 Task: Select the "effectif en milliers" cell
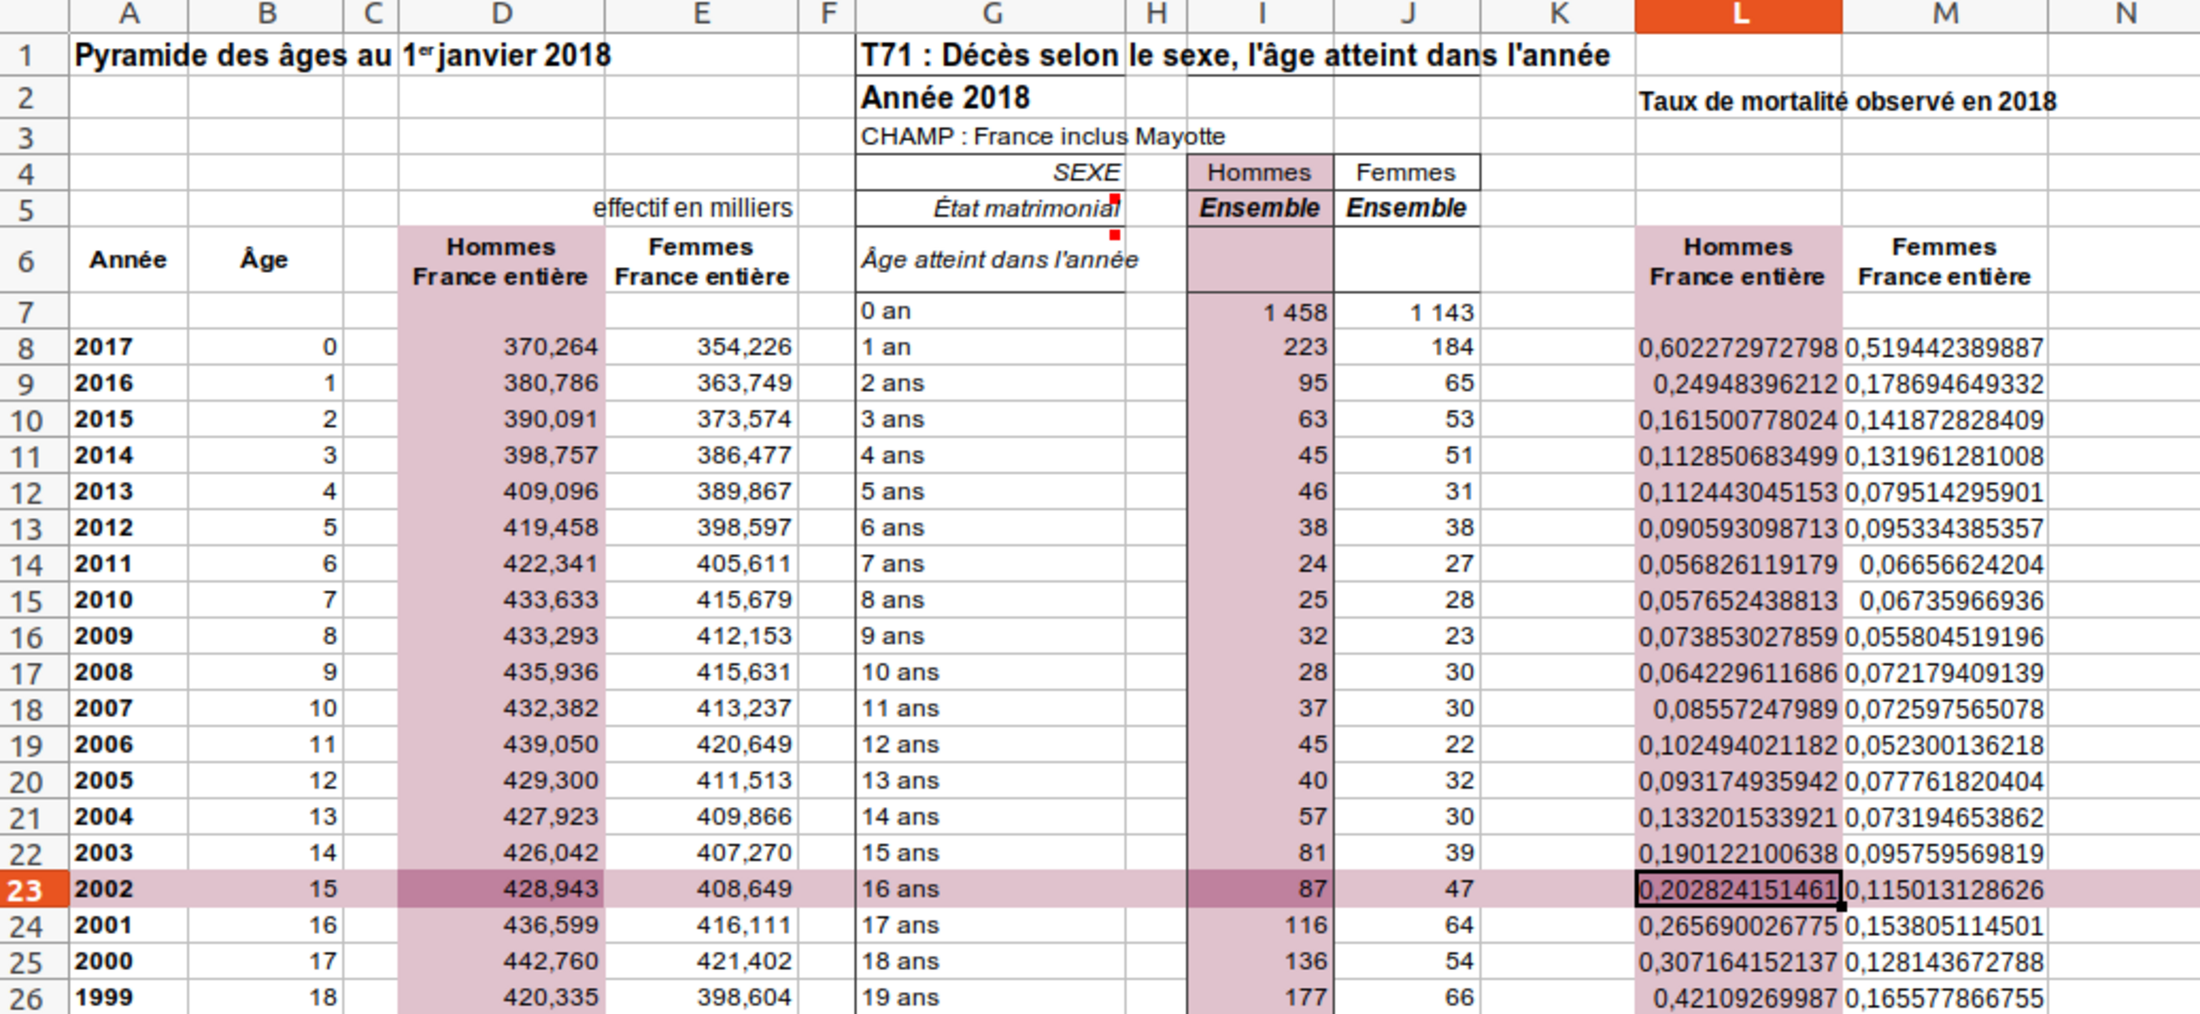700,208
